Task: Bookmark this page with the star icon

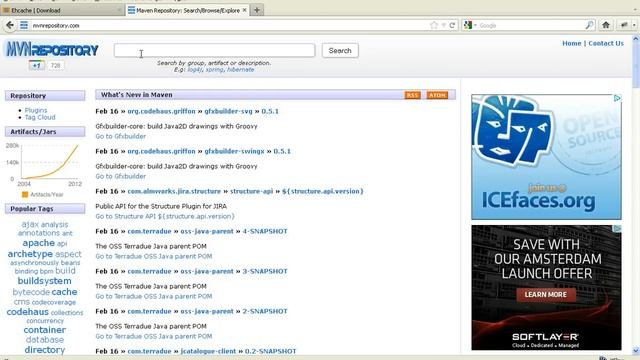Action: coord(433,25)
